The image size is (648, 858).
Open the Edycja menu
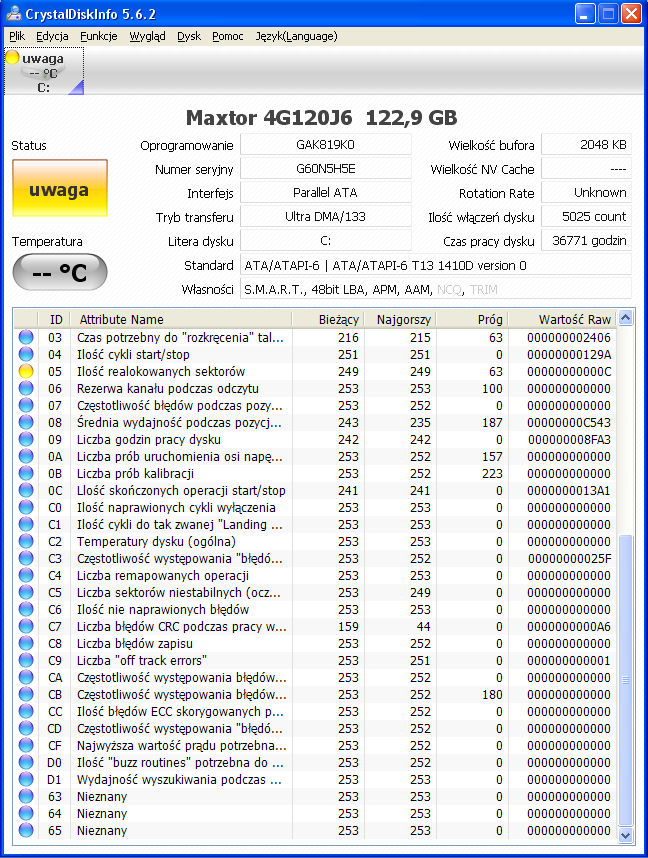click(52, 36)
